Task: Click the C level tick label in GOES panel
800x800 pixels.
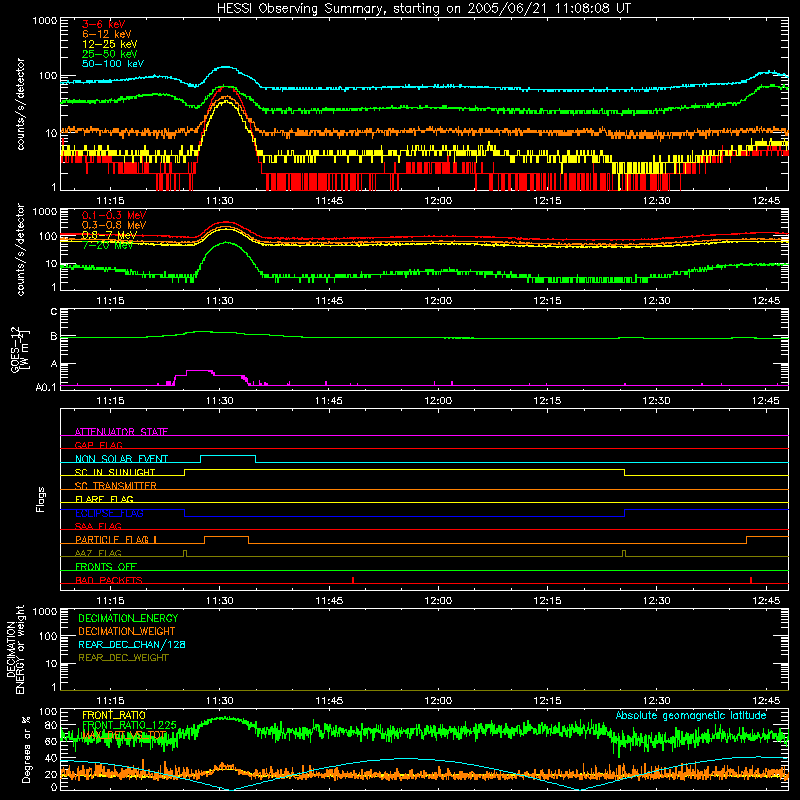Action: [x=54, y=311]
